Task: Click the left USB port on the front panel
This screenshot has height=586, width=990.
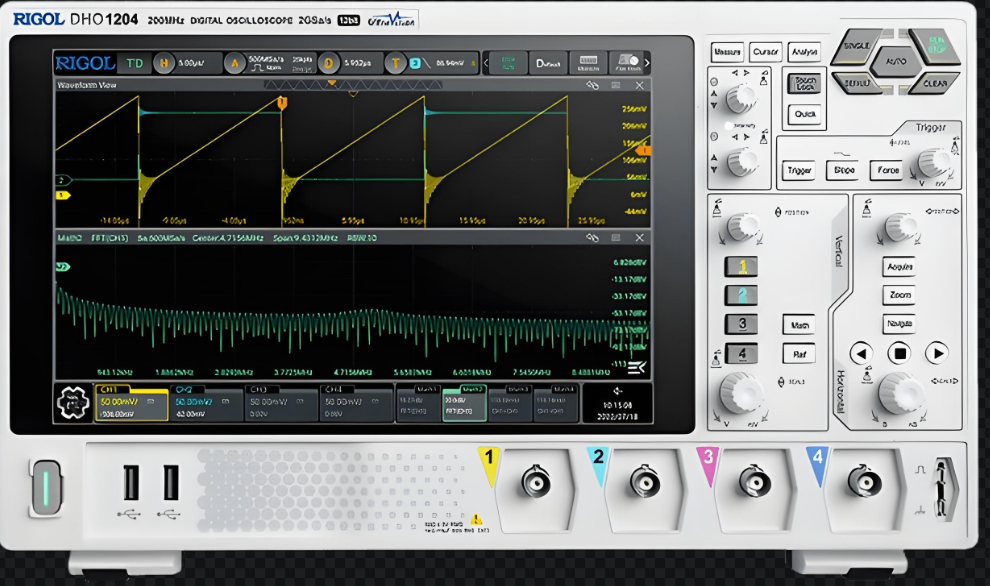Action: click(131, 483)
